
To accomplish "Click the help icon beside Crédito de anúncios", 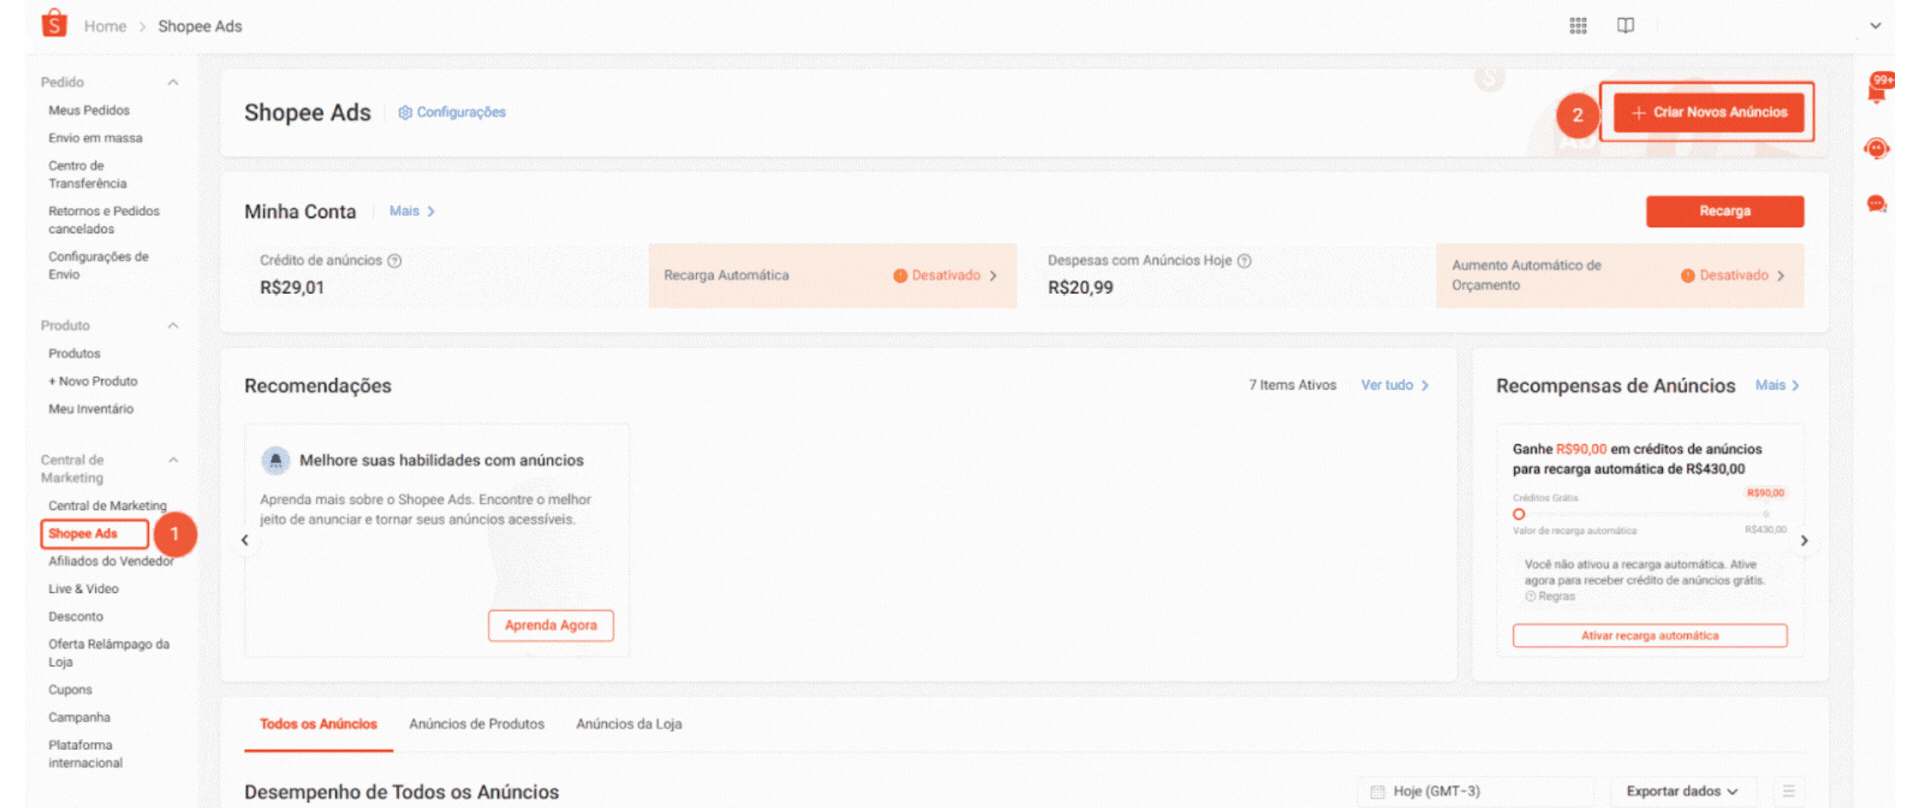I will (x=394, y=261).
